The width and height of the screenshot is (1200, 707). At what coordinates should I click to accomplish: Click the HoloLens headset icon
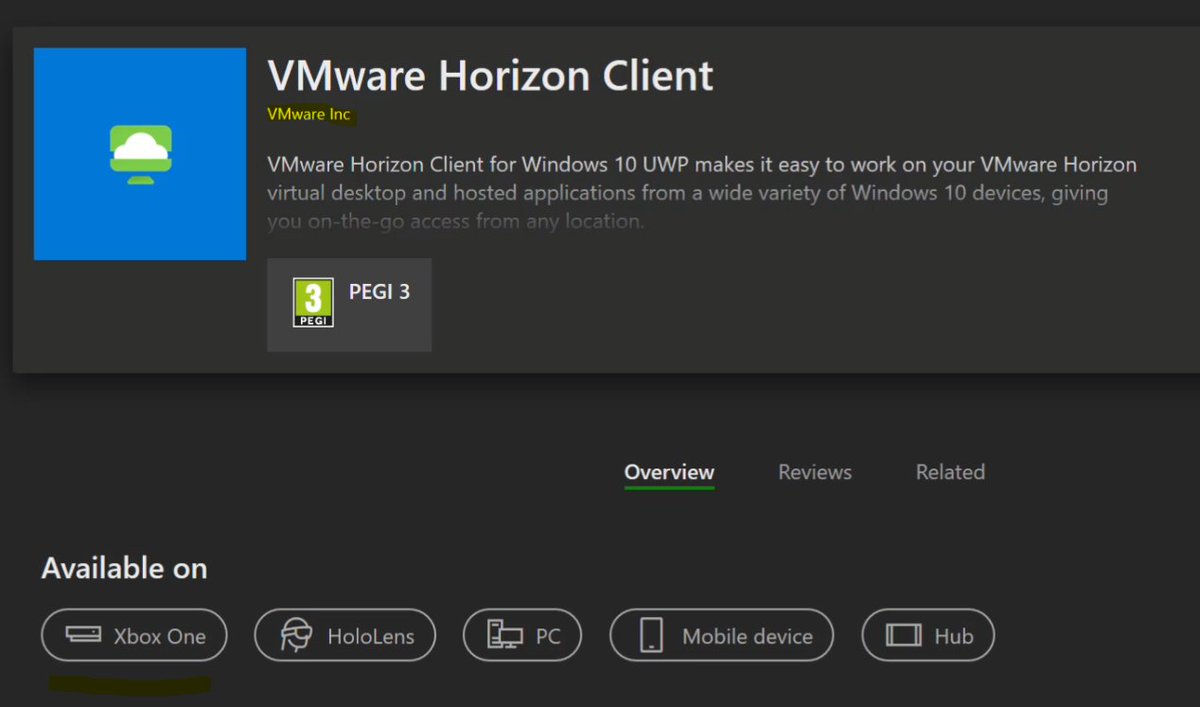click(295, 636)
